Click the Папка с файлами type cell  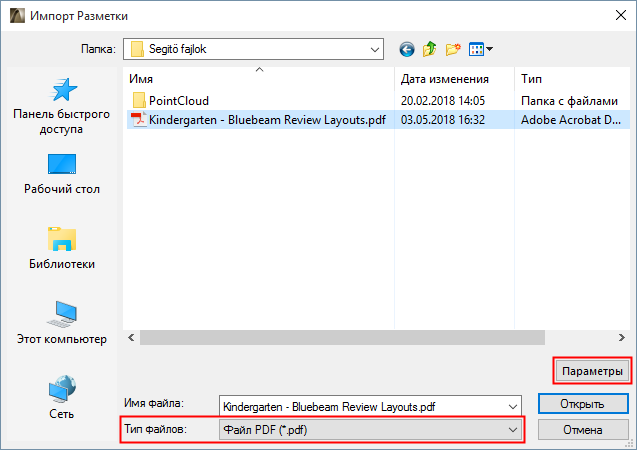click(x=569, y=101)
